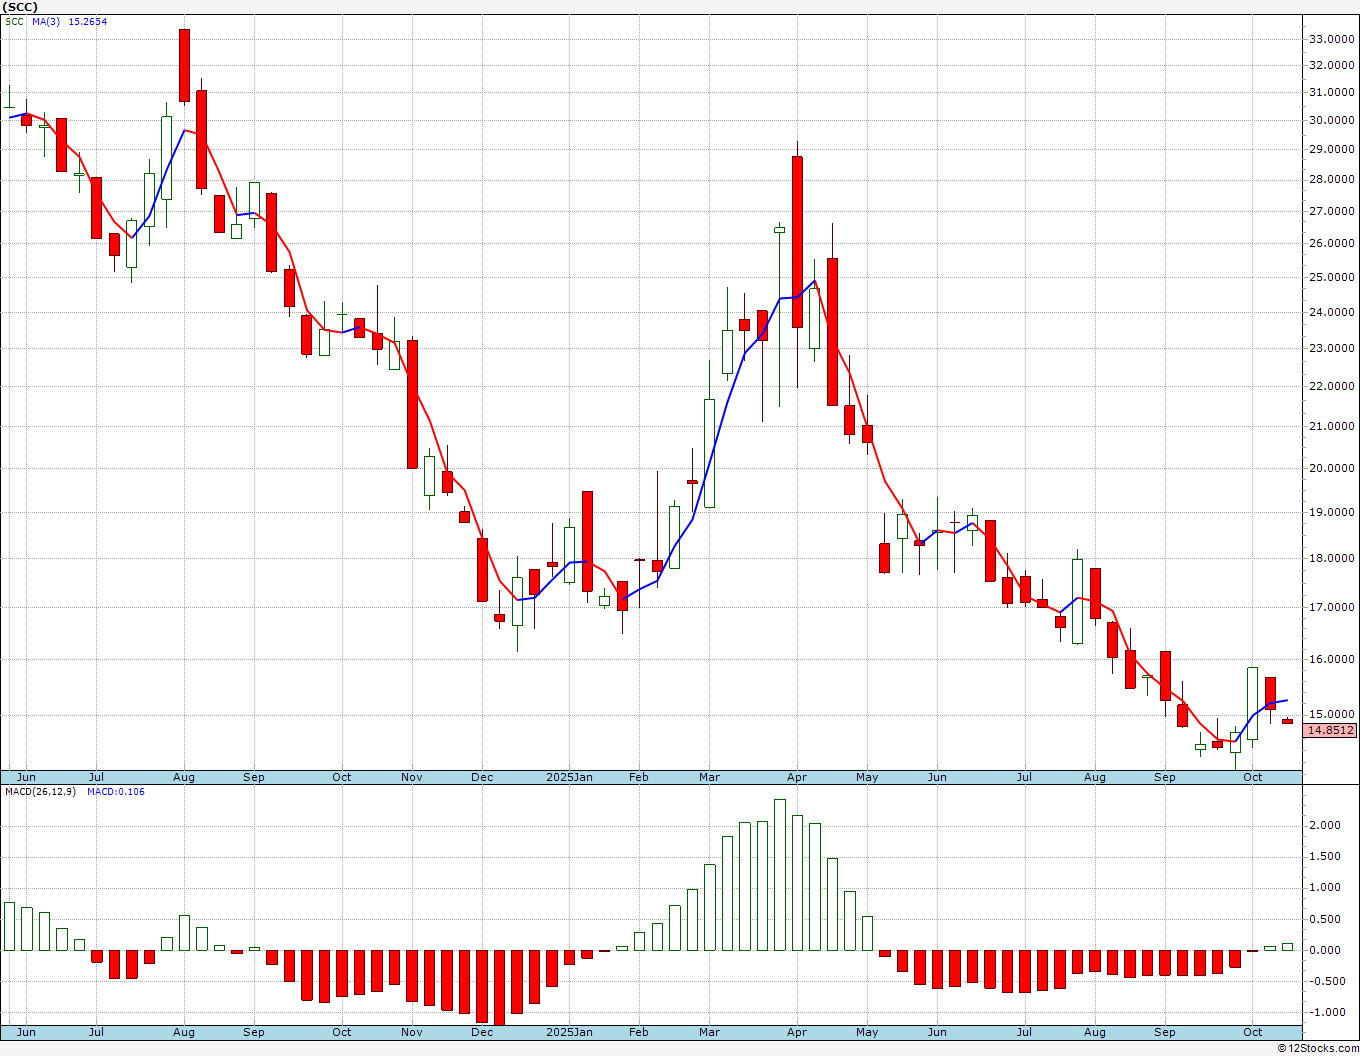Select May on the MACD time axis

pyautogui.click(x=867, y=1032)
